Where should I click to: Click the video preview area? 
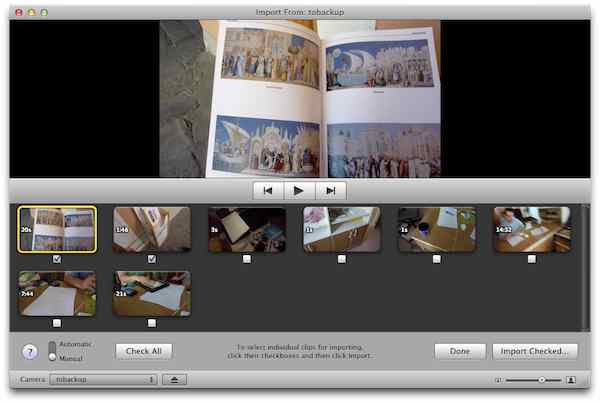pyautogui.click(x=300, y=99)
